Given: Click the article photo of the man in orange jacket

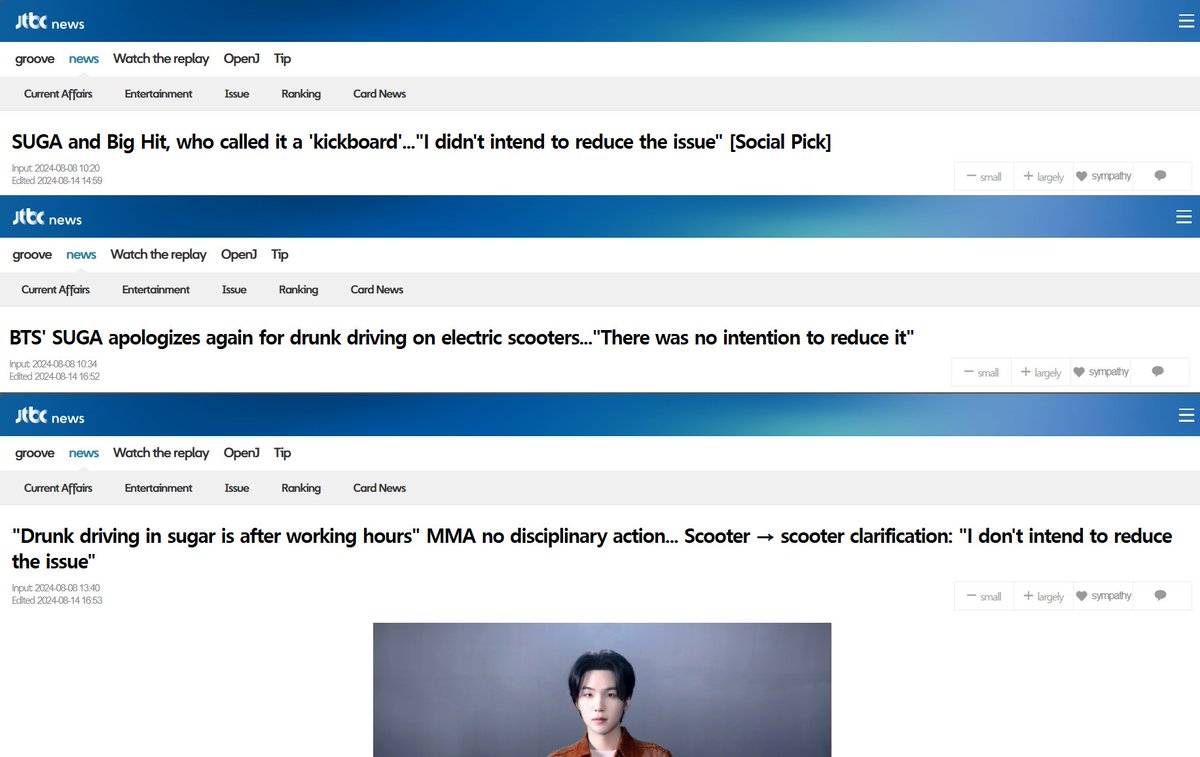Looking at the screenshot, I should (602, 690).
